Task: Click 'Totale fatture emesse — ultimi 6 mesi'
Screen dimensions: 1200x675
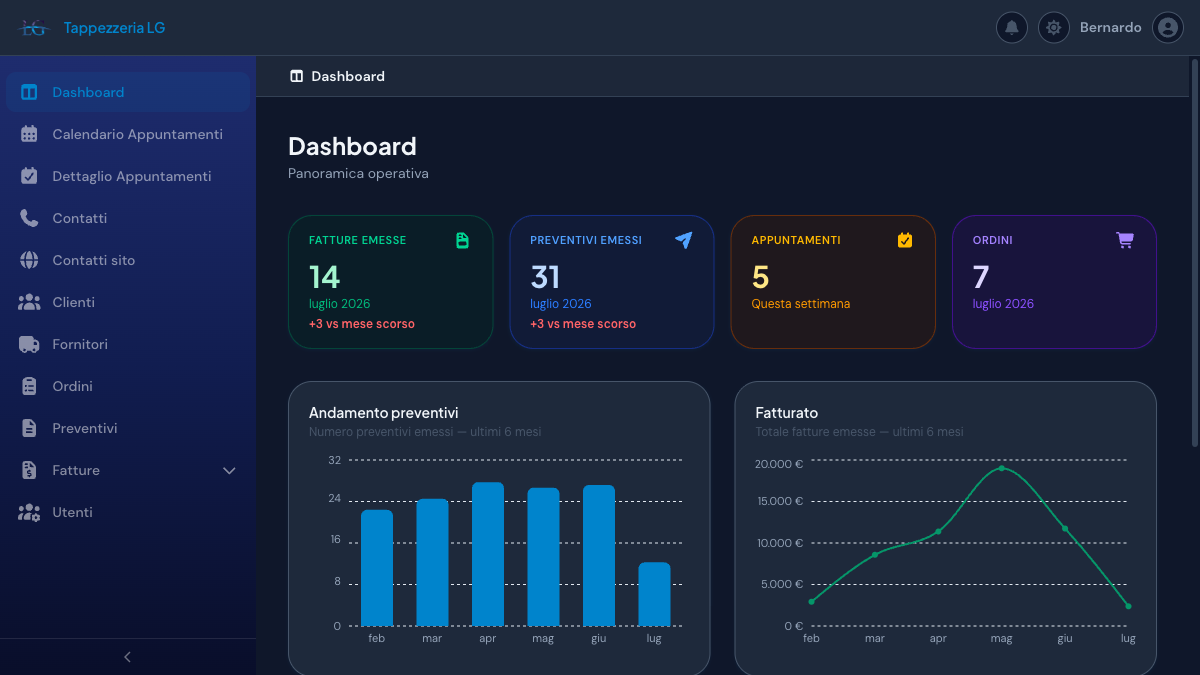Action: click(860, 432)
